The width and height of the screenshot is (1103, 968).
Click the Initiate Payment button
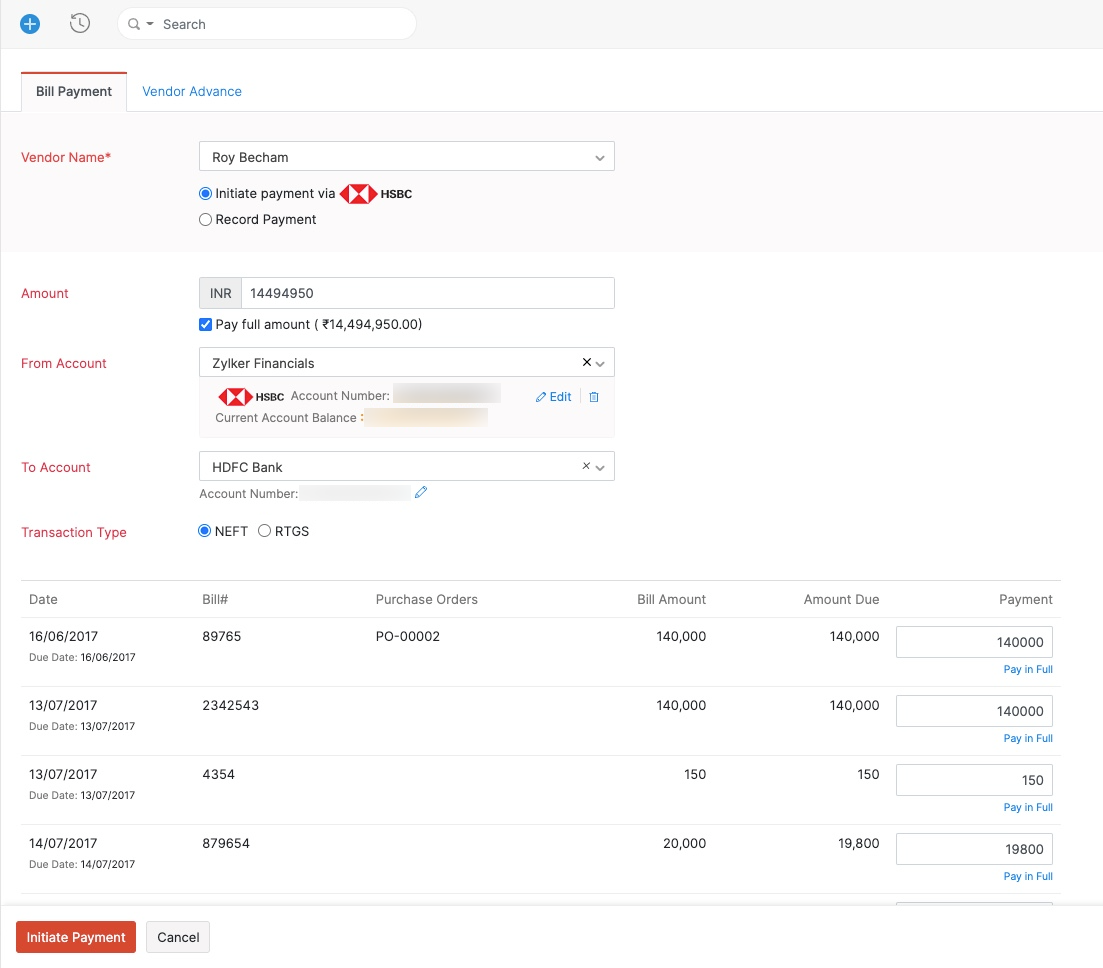[76, 938]
